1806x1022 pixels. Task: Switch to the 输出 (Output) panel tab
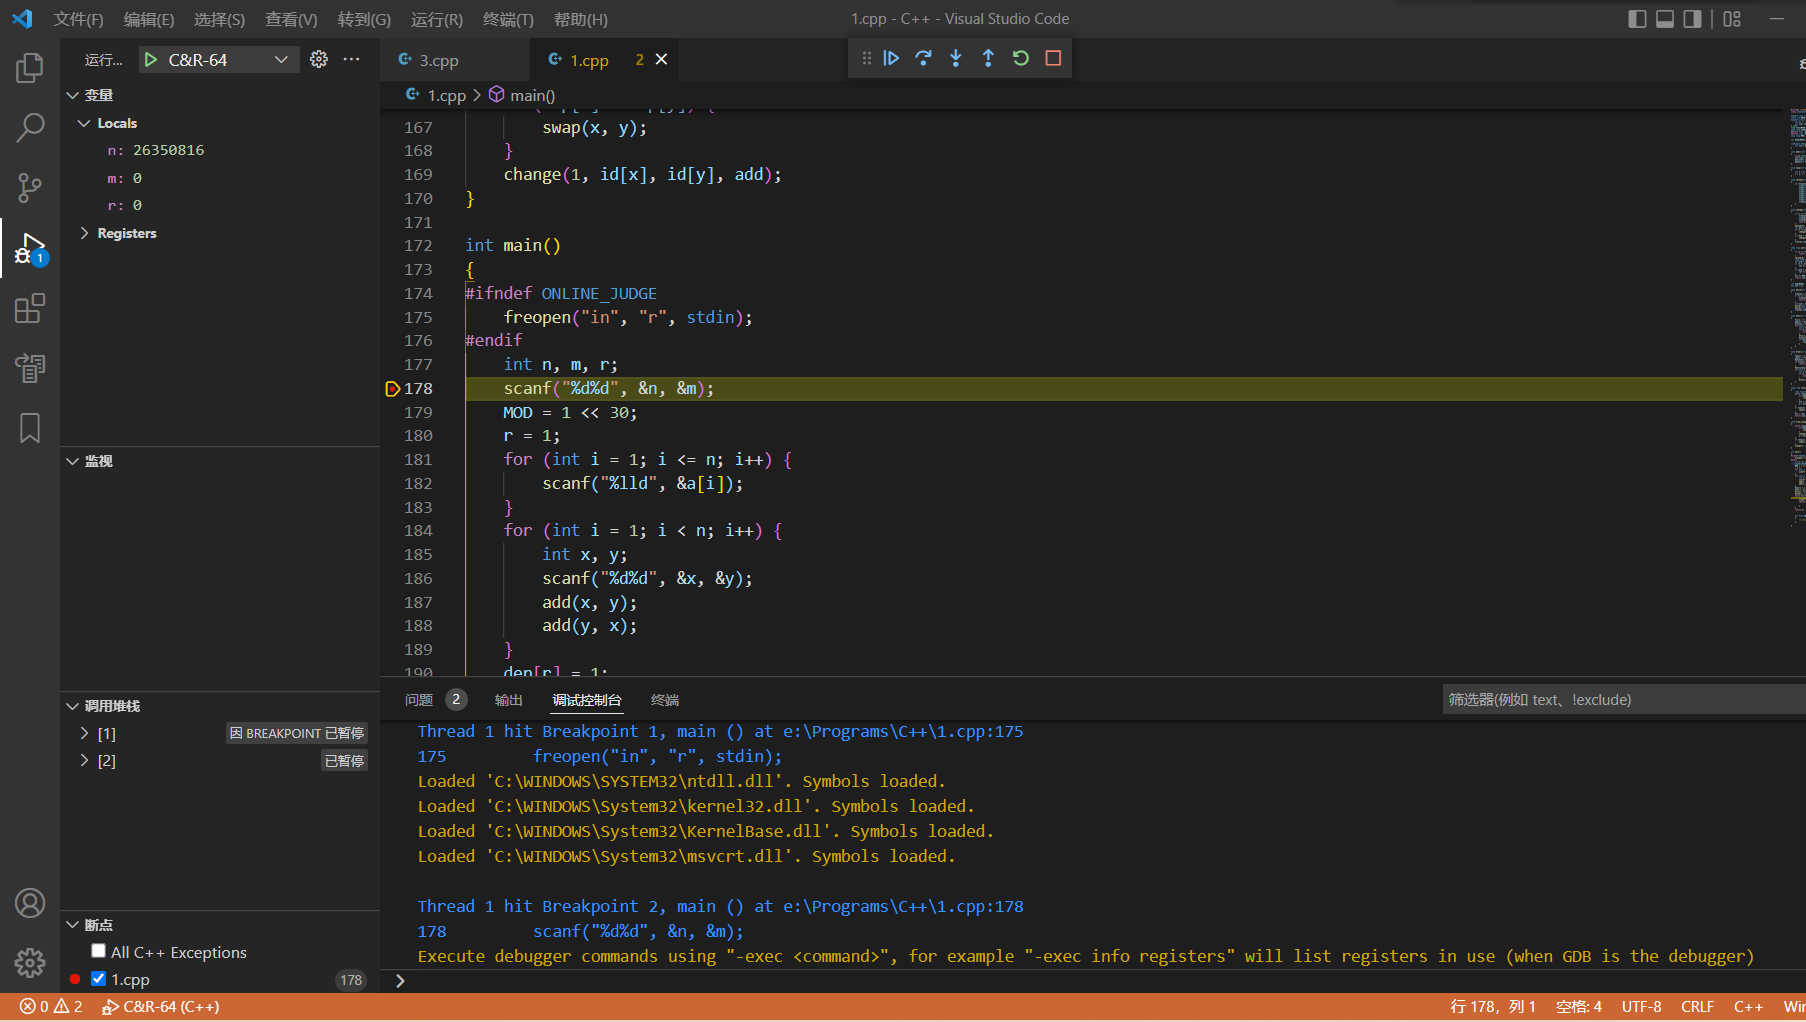point(509,700)
